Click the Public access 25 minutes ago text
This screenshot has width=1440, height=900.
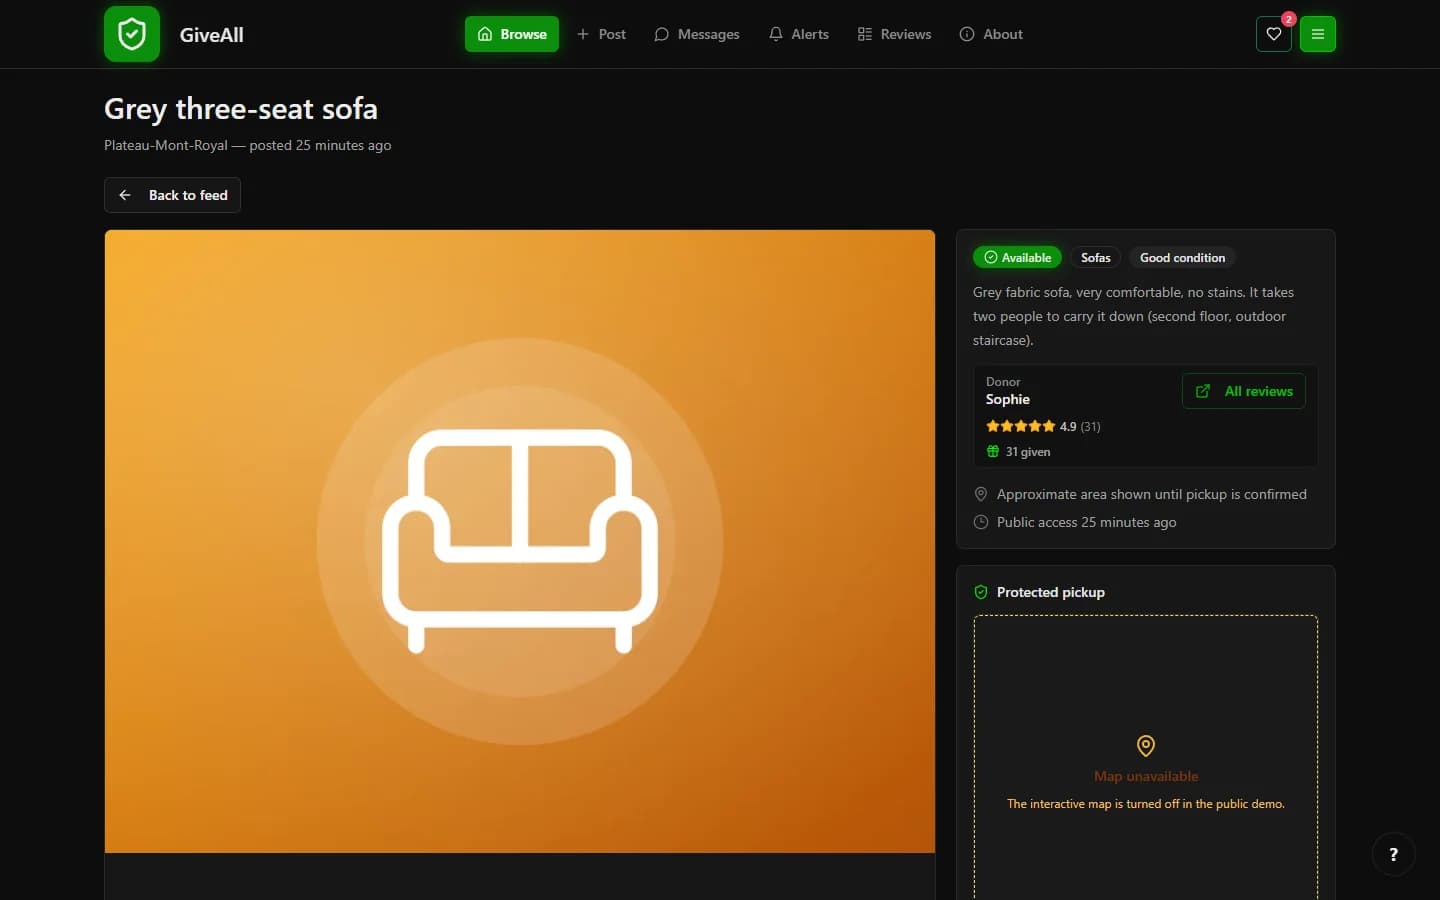tap(1087, 522)
